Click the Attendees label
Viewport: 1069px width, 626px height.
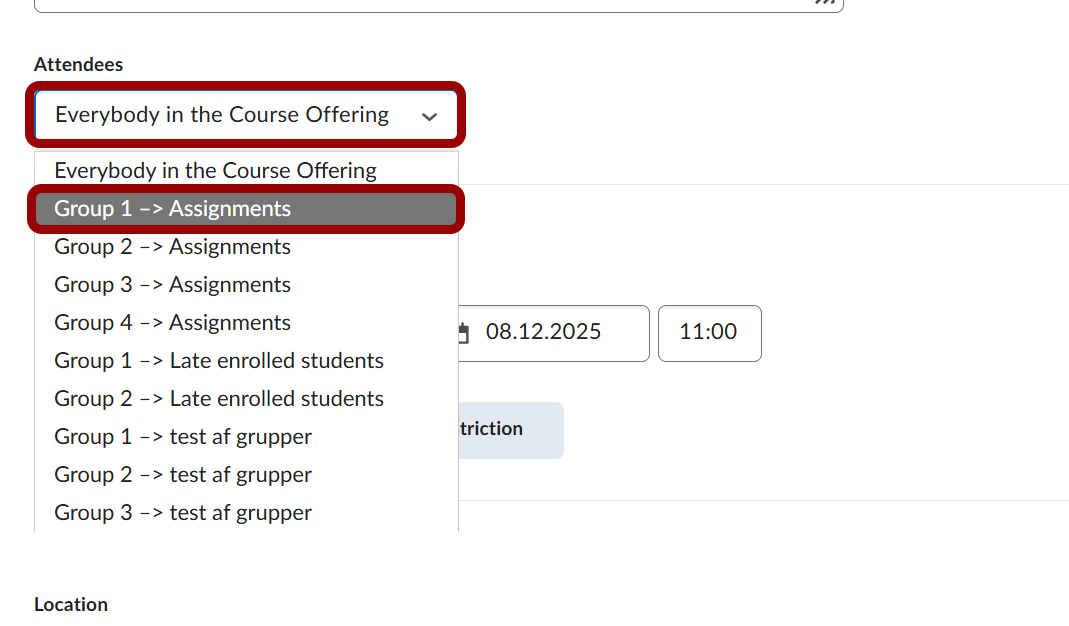(78, 65)
